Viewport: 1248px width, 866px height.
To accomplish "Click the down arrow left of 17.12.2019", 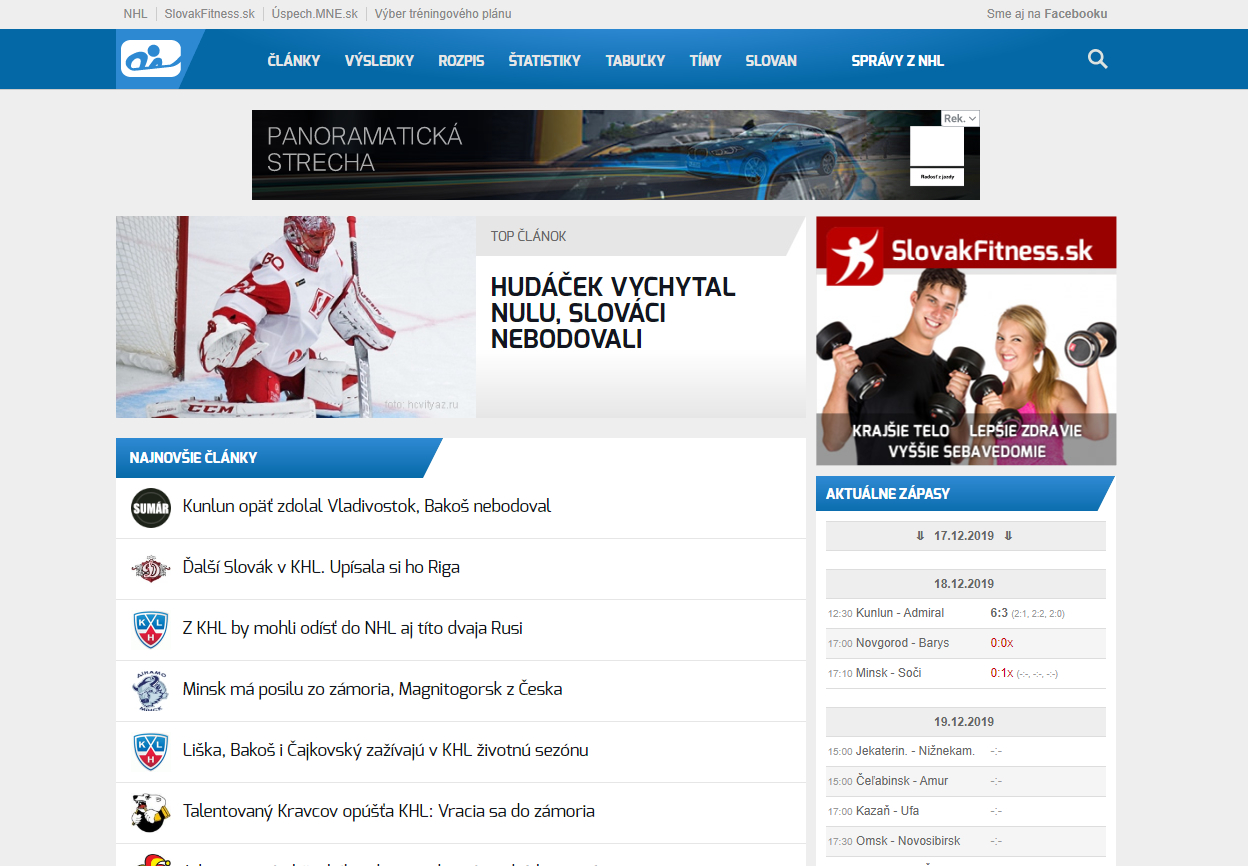I will pos(920,536).
